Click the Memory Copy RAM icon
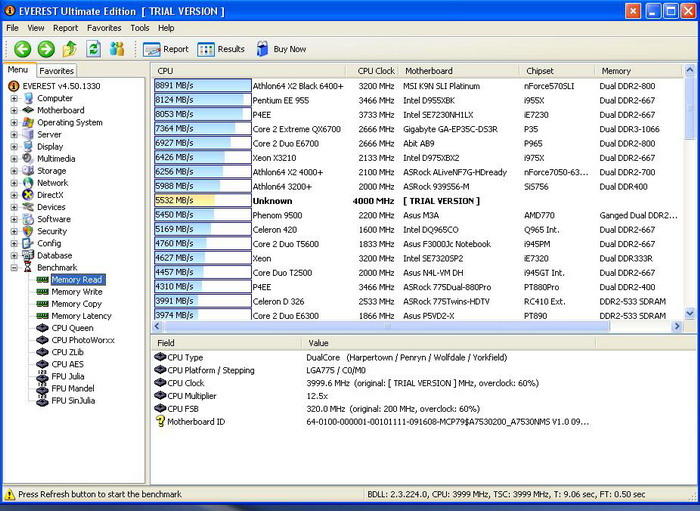 tap(42, 304)
